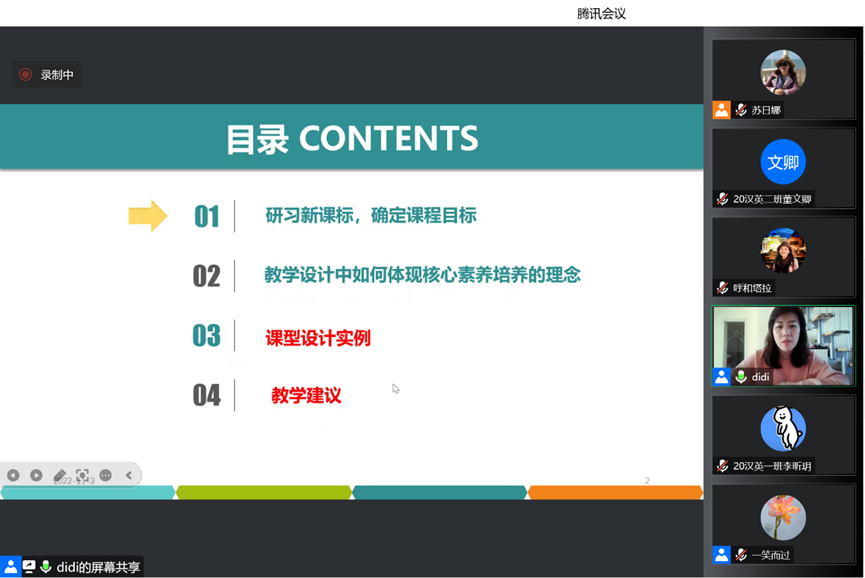This screenshot has width=865, height=578.
Task: Click didi's active green microphone icon
Action: tap(741, 377)
